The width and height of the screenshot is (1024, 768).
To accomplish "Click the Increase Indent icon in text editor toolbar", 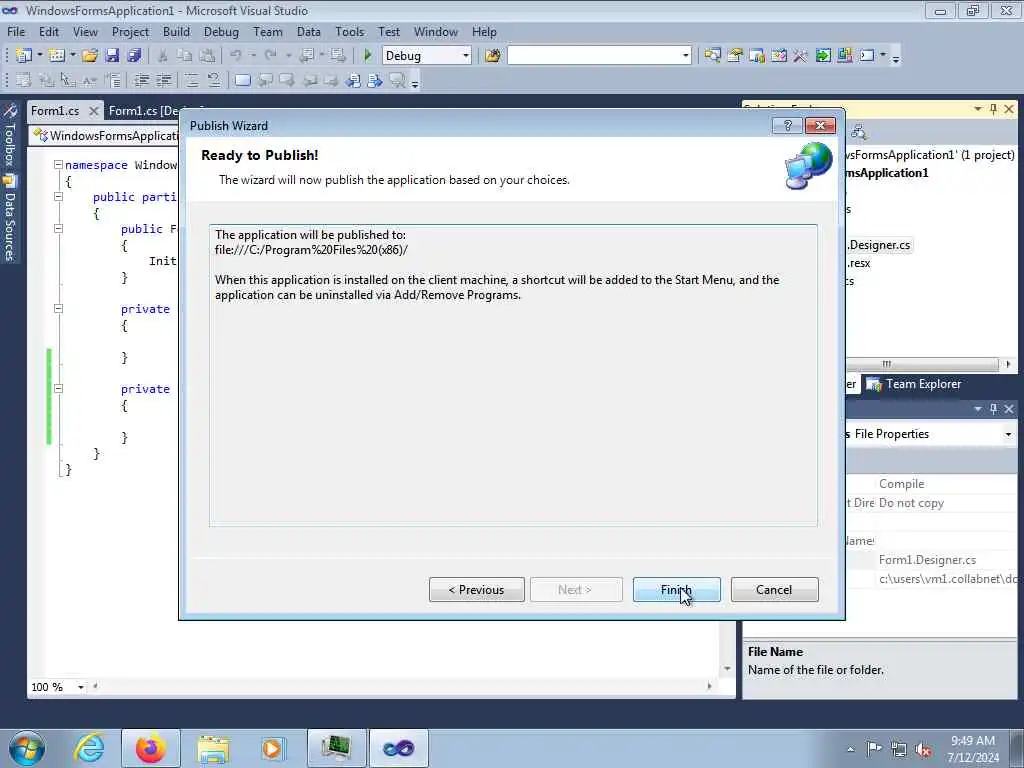I will (163, 80).
